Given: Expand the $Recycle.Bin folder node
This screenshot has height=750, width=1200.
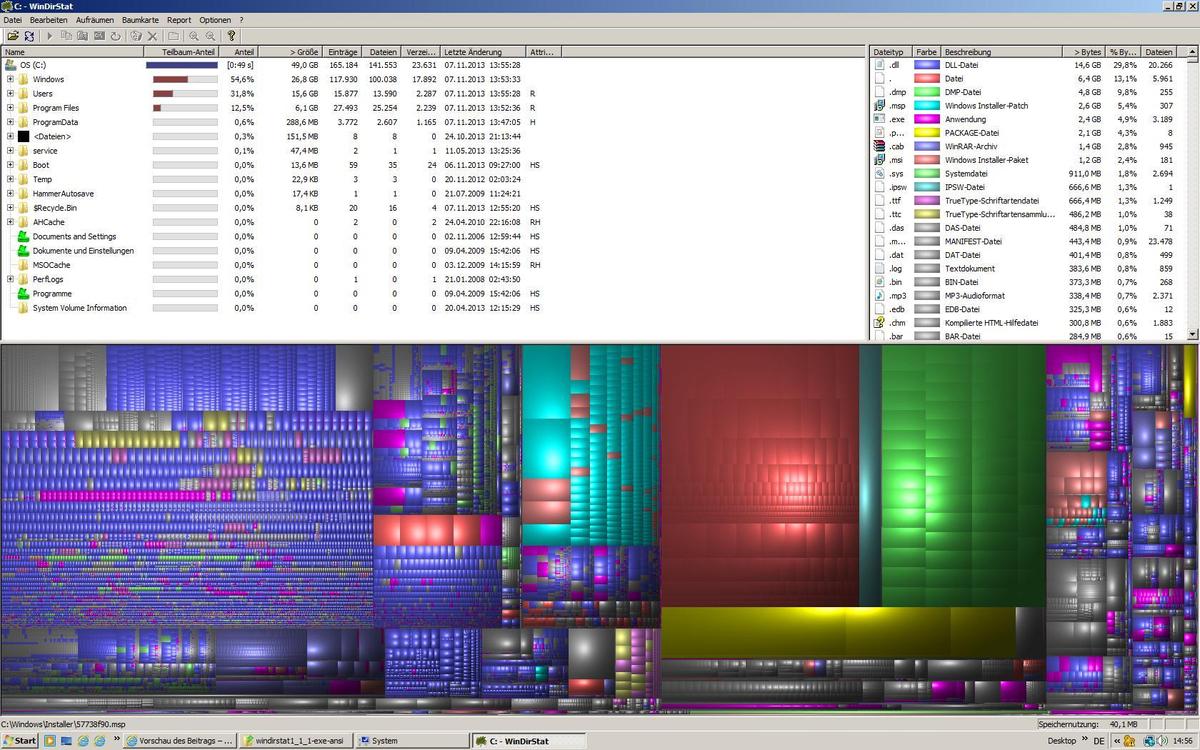Looking at the screenshot, I should [10, 208].
